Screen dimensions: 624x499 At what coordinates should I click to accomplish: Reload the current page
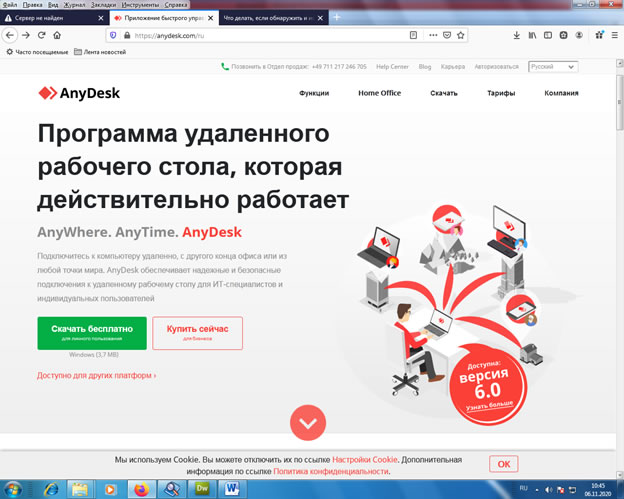[41, 35]
